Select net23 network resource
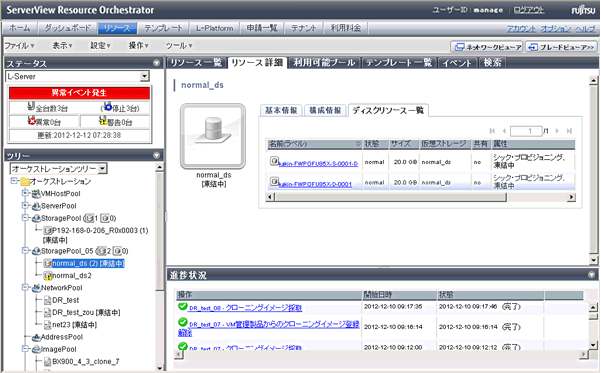The width and height of the screenshot is (601, 373). pos(74,325)
